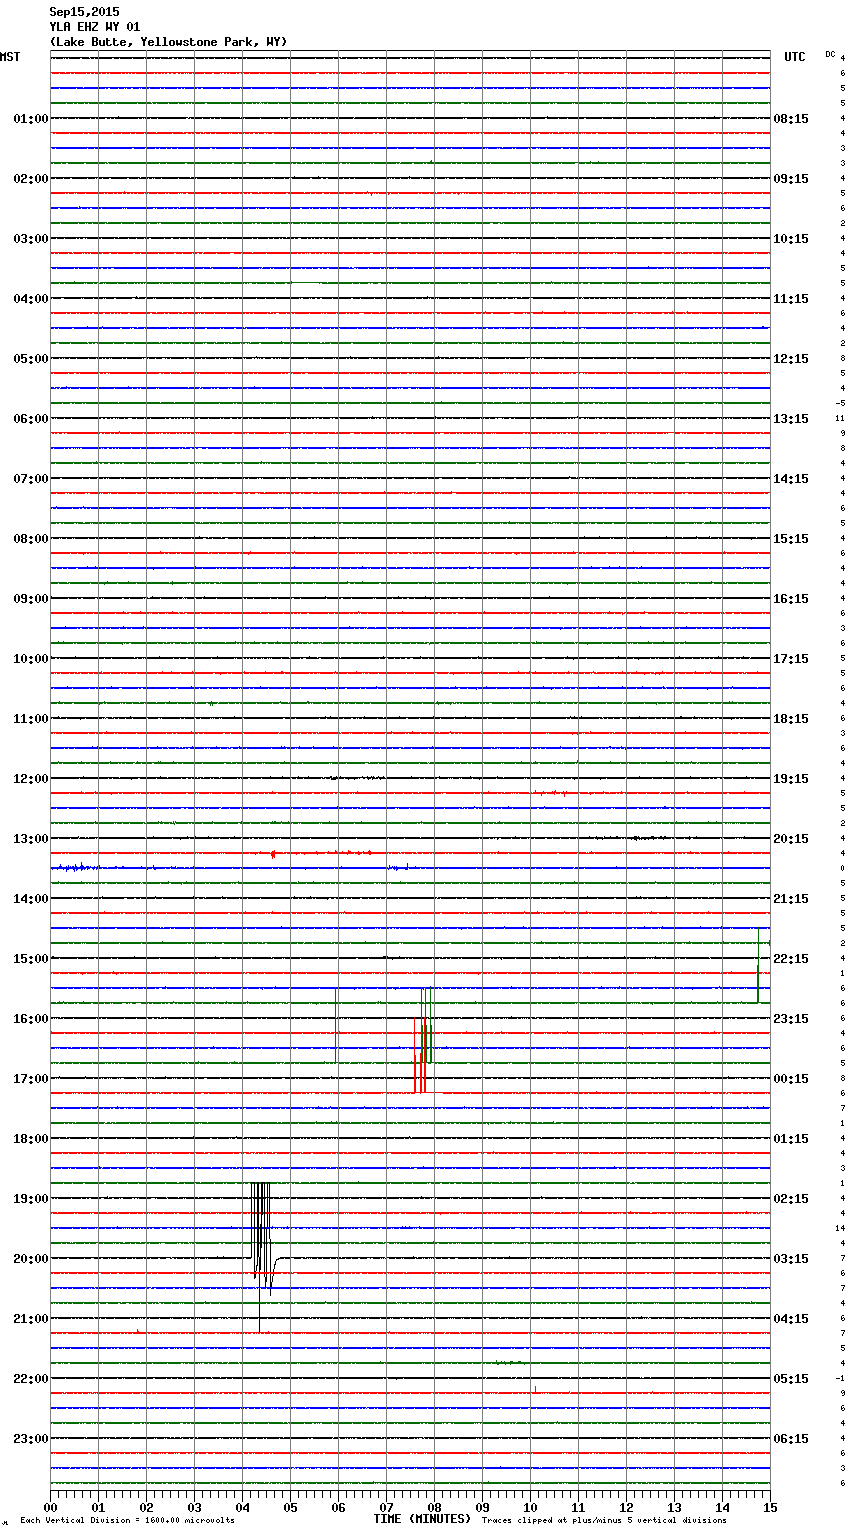Screen dimensions: 850x1534
Task: Click the 15 minute tick label on x-axis
Action: click(x=769, y=1507)
